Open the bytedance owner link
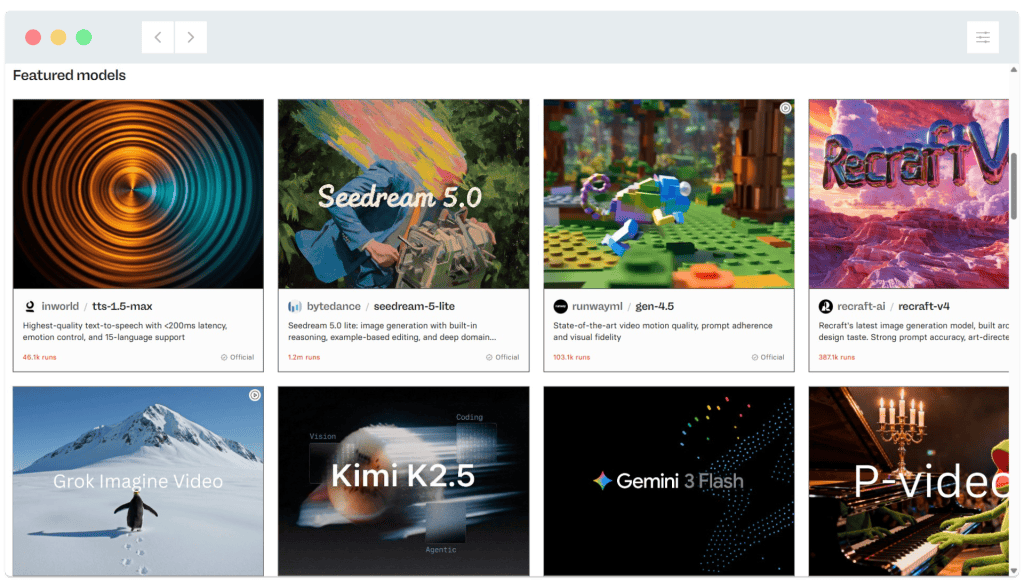Image resolution: width=1024 pixels, height=587 pixels. point(334,306)
